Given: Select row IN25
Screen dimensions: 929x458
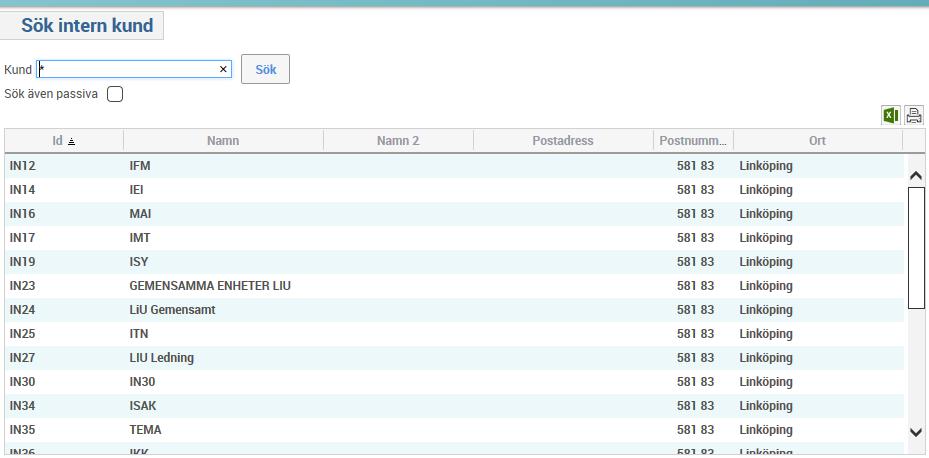Looking at the screenshot, I should tap(454, 334).
